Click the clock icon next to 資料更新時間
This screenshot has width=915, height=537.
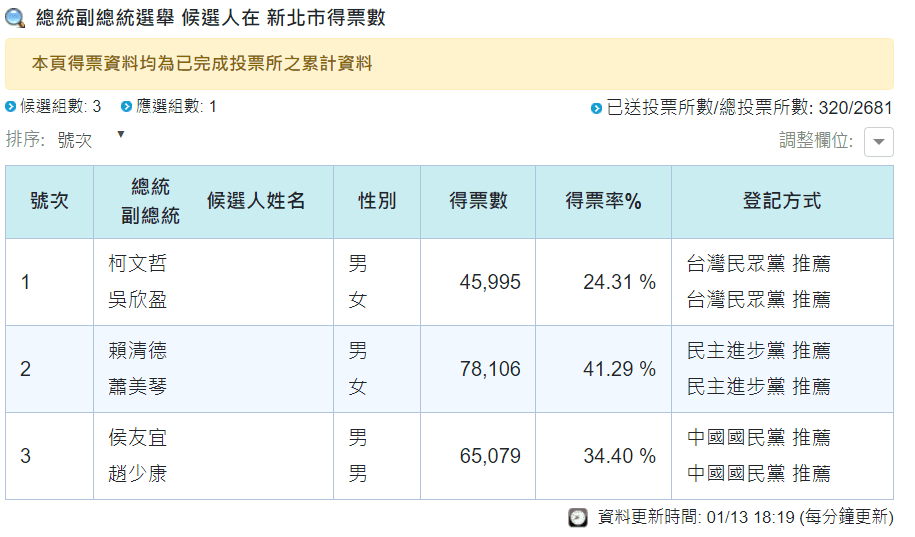coord(578,517)
